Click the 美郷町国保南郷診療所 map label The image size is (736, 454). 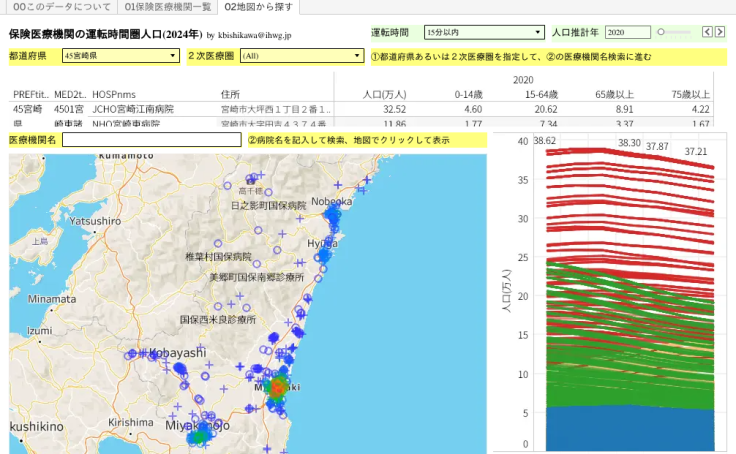(257, 277)
